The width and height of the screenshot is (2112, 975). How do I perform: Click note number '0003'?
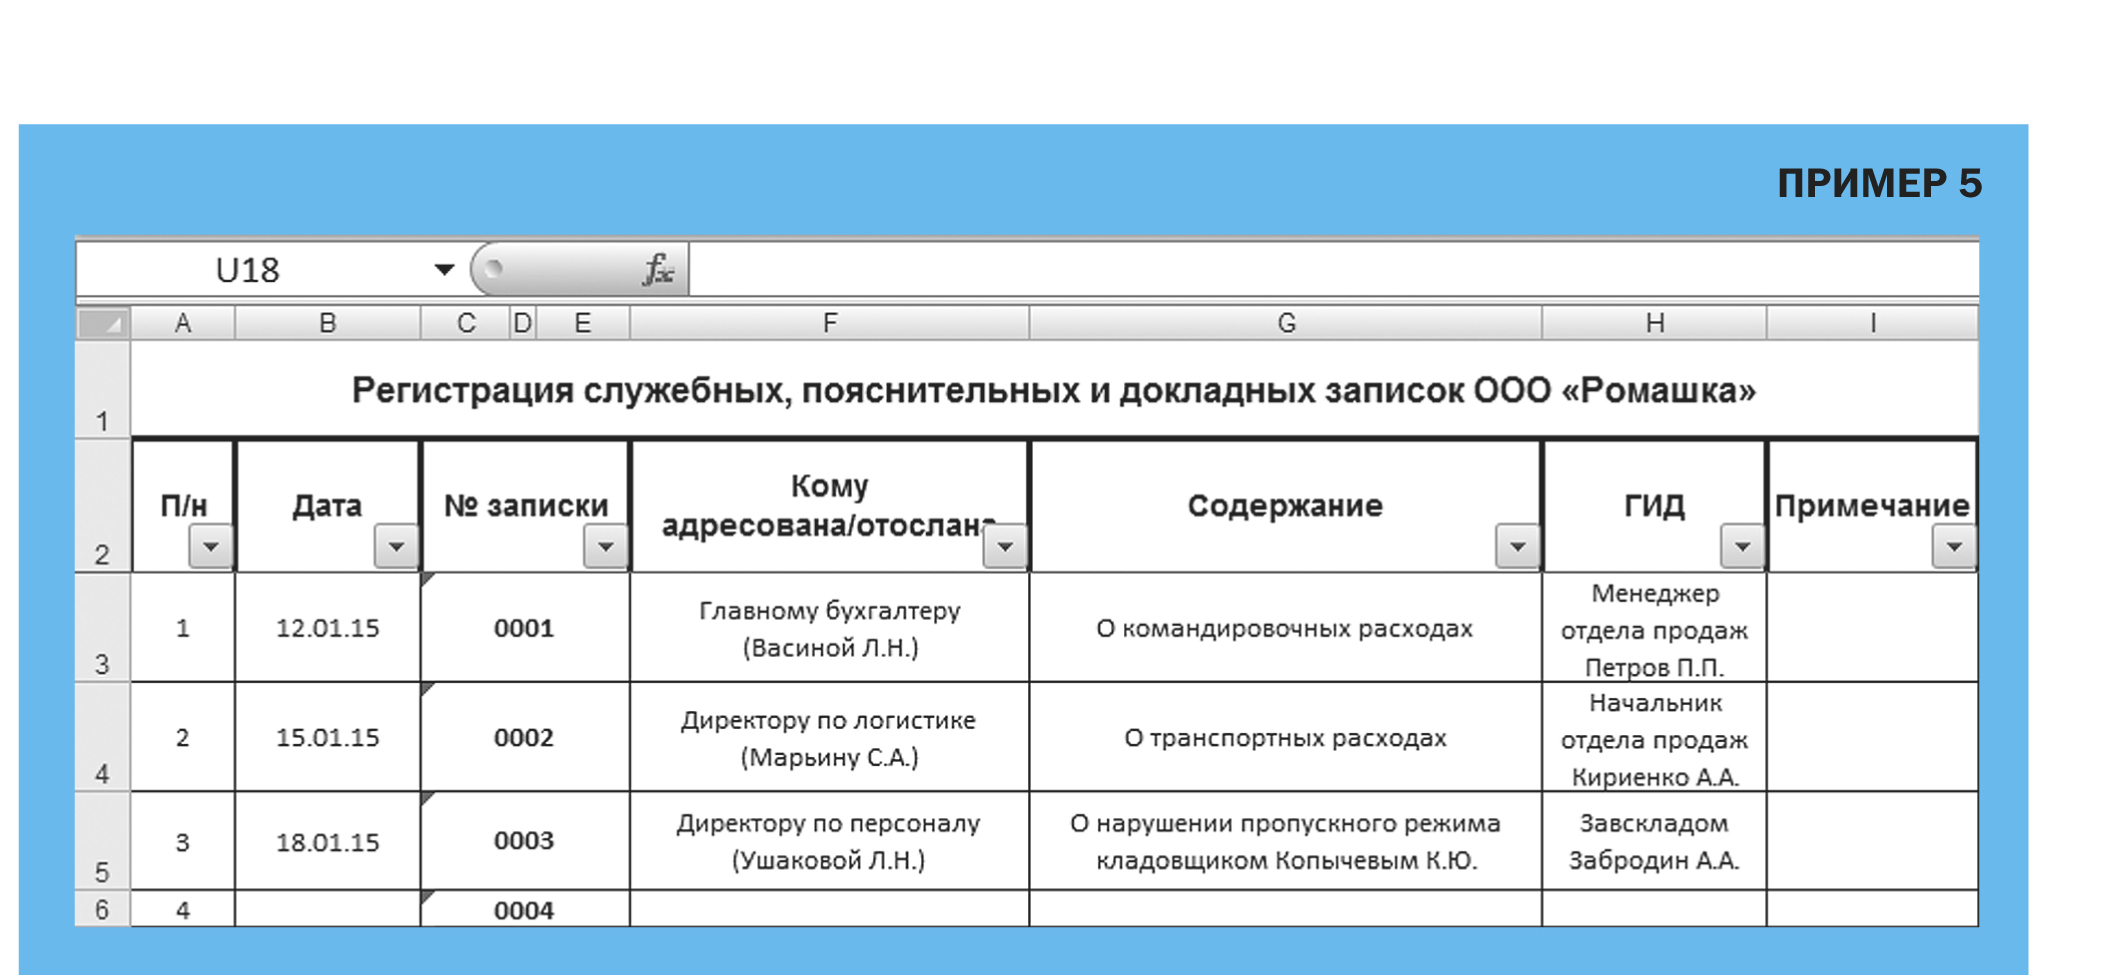(525, 842)
